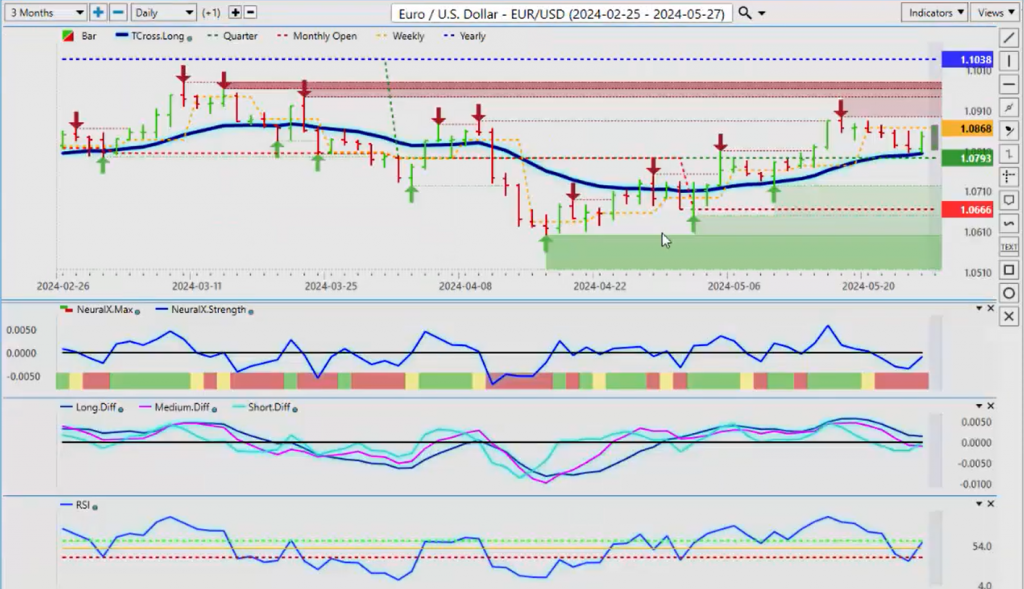
Task: Select the ellipse drawing tool
Action: 1009,293
